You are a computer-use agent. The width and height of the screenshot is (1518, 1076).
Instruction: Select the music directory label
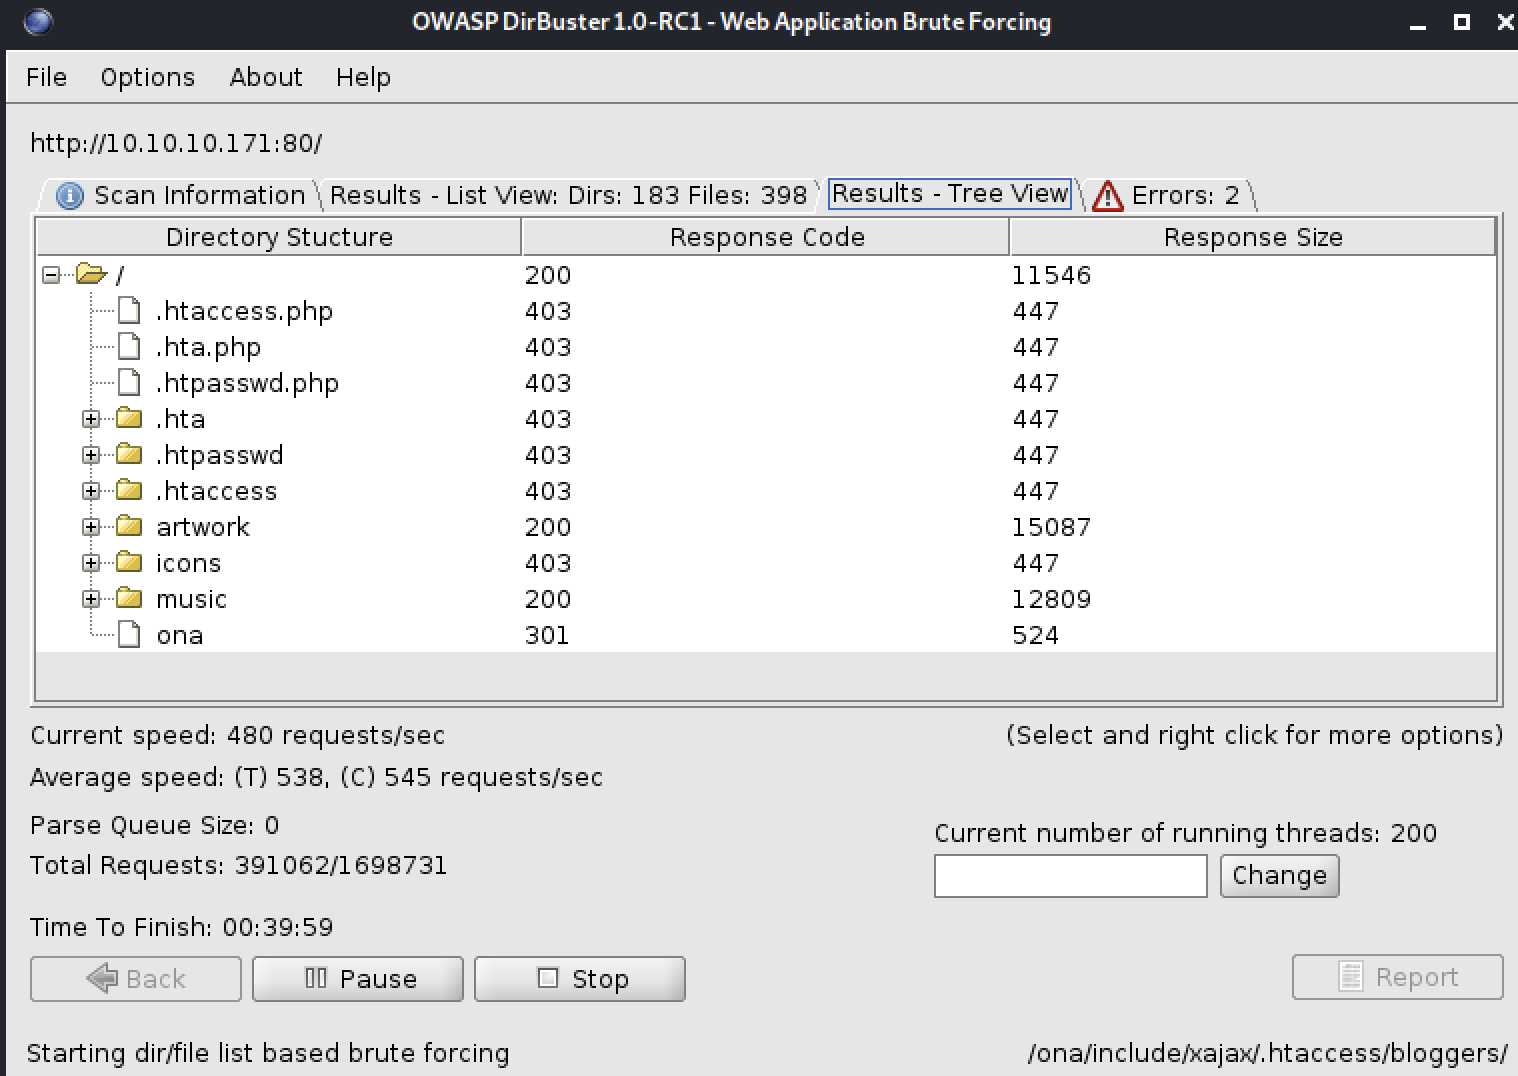point(191,599)
